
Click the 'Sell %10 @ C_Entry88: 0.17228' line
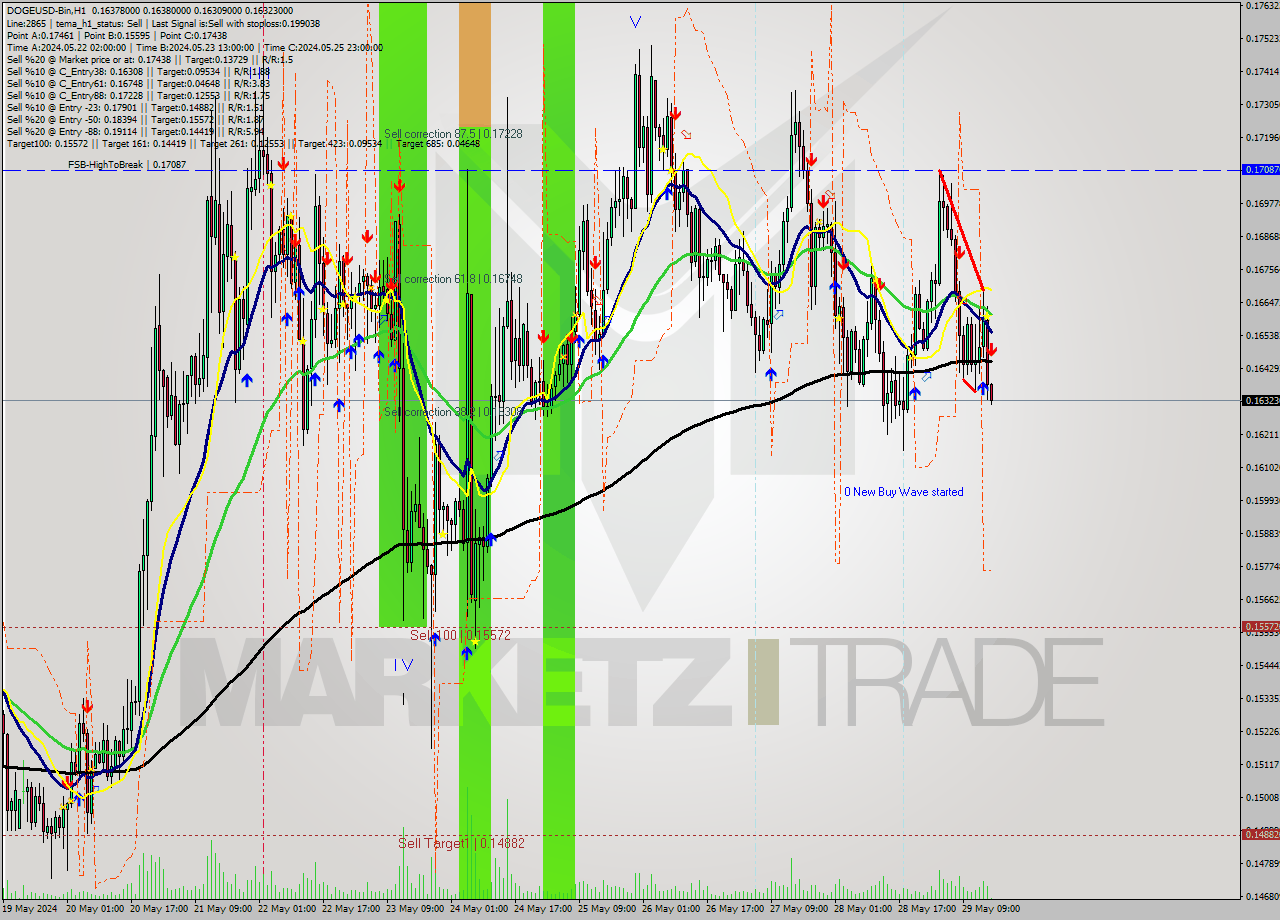click(x=138, y=96)
